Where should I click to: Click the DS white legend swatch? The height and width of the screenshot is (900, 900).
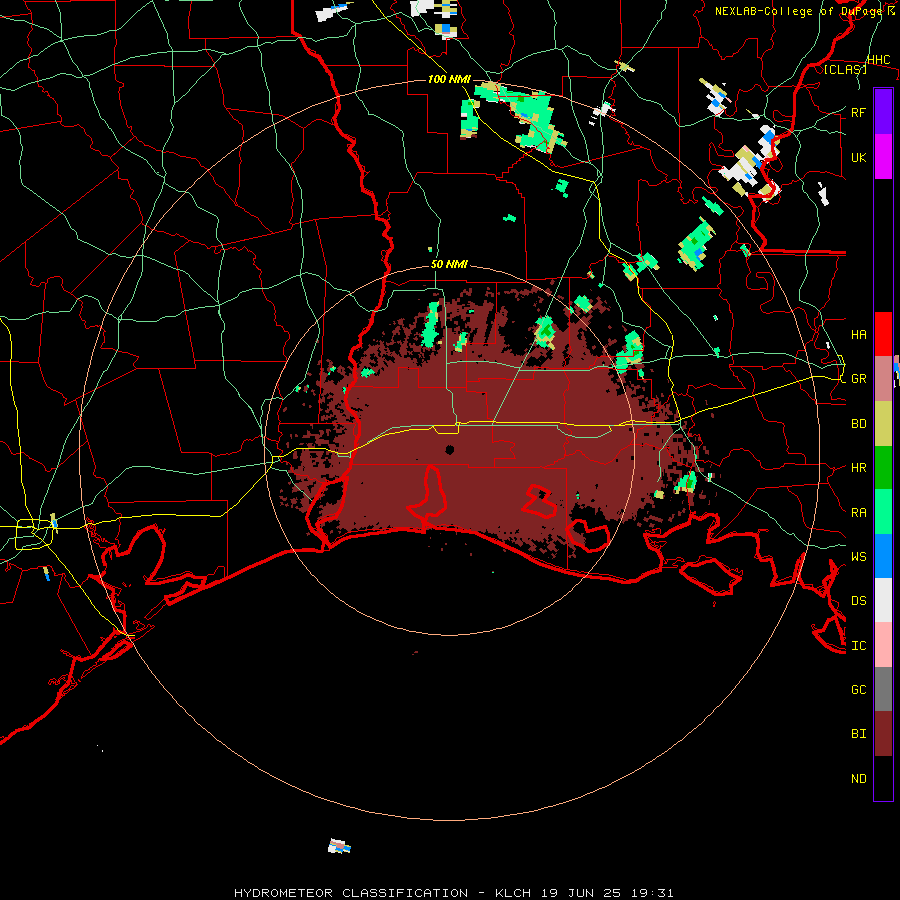pos(883,600)
